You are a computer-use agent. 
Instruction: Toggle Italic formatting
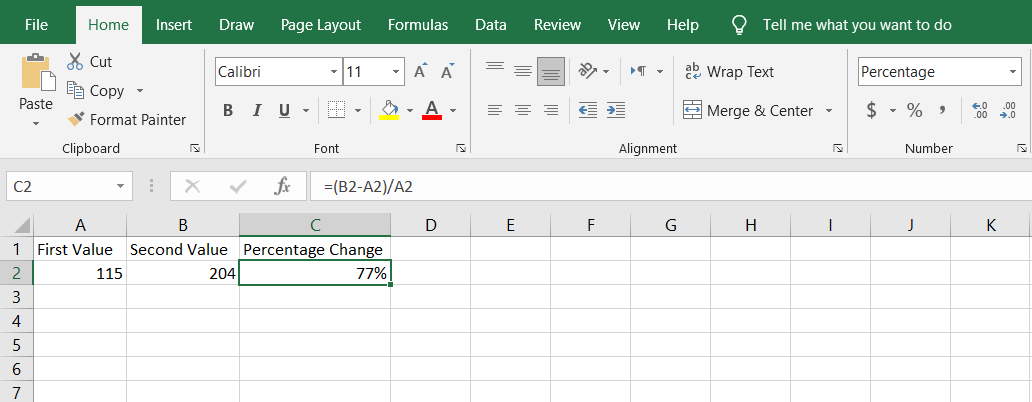point(256,110)
